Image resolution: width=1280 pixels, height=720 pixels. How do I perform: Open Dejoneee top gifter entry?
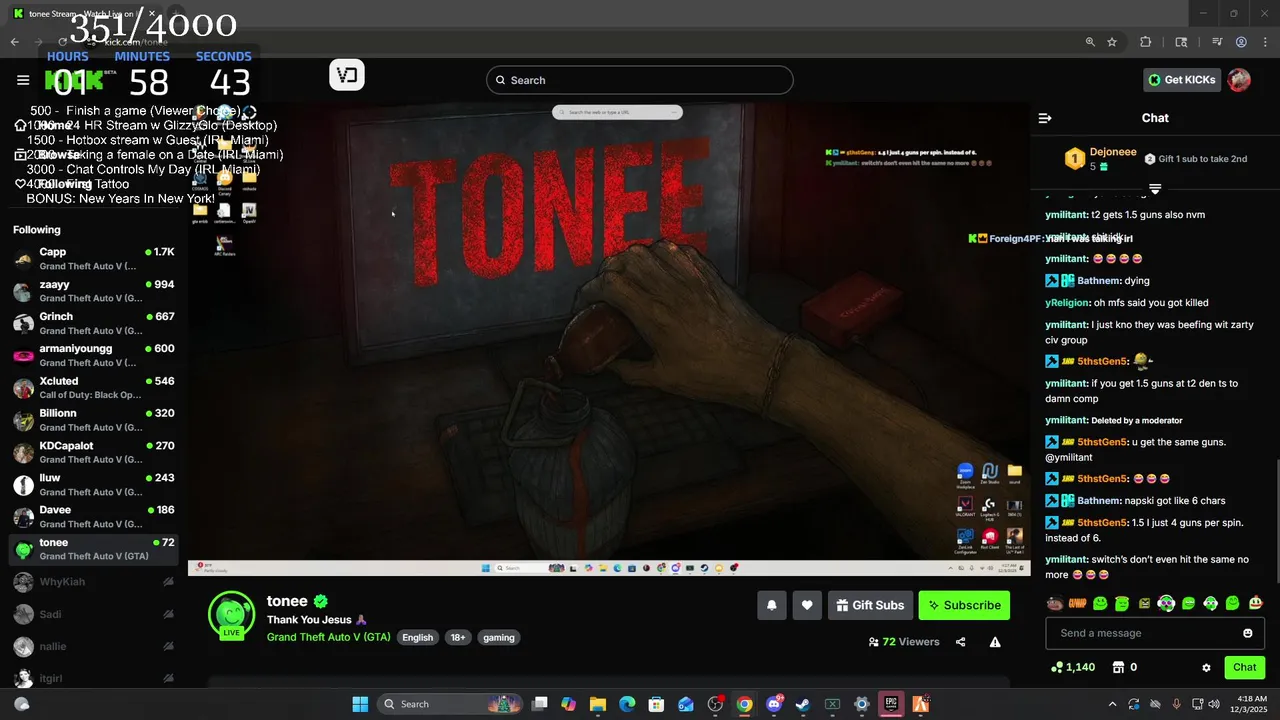click(x=1101, y=158)
